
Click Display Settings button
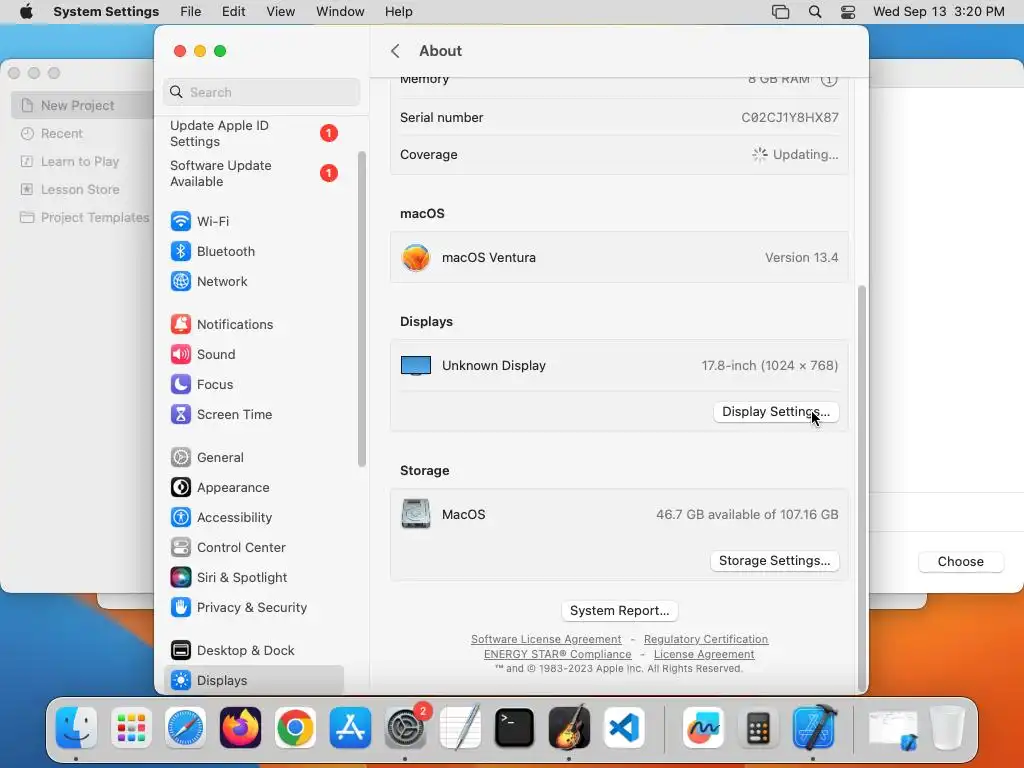click(776, 412)
